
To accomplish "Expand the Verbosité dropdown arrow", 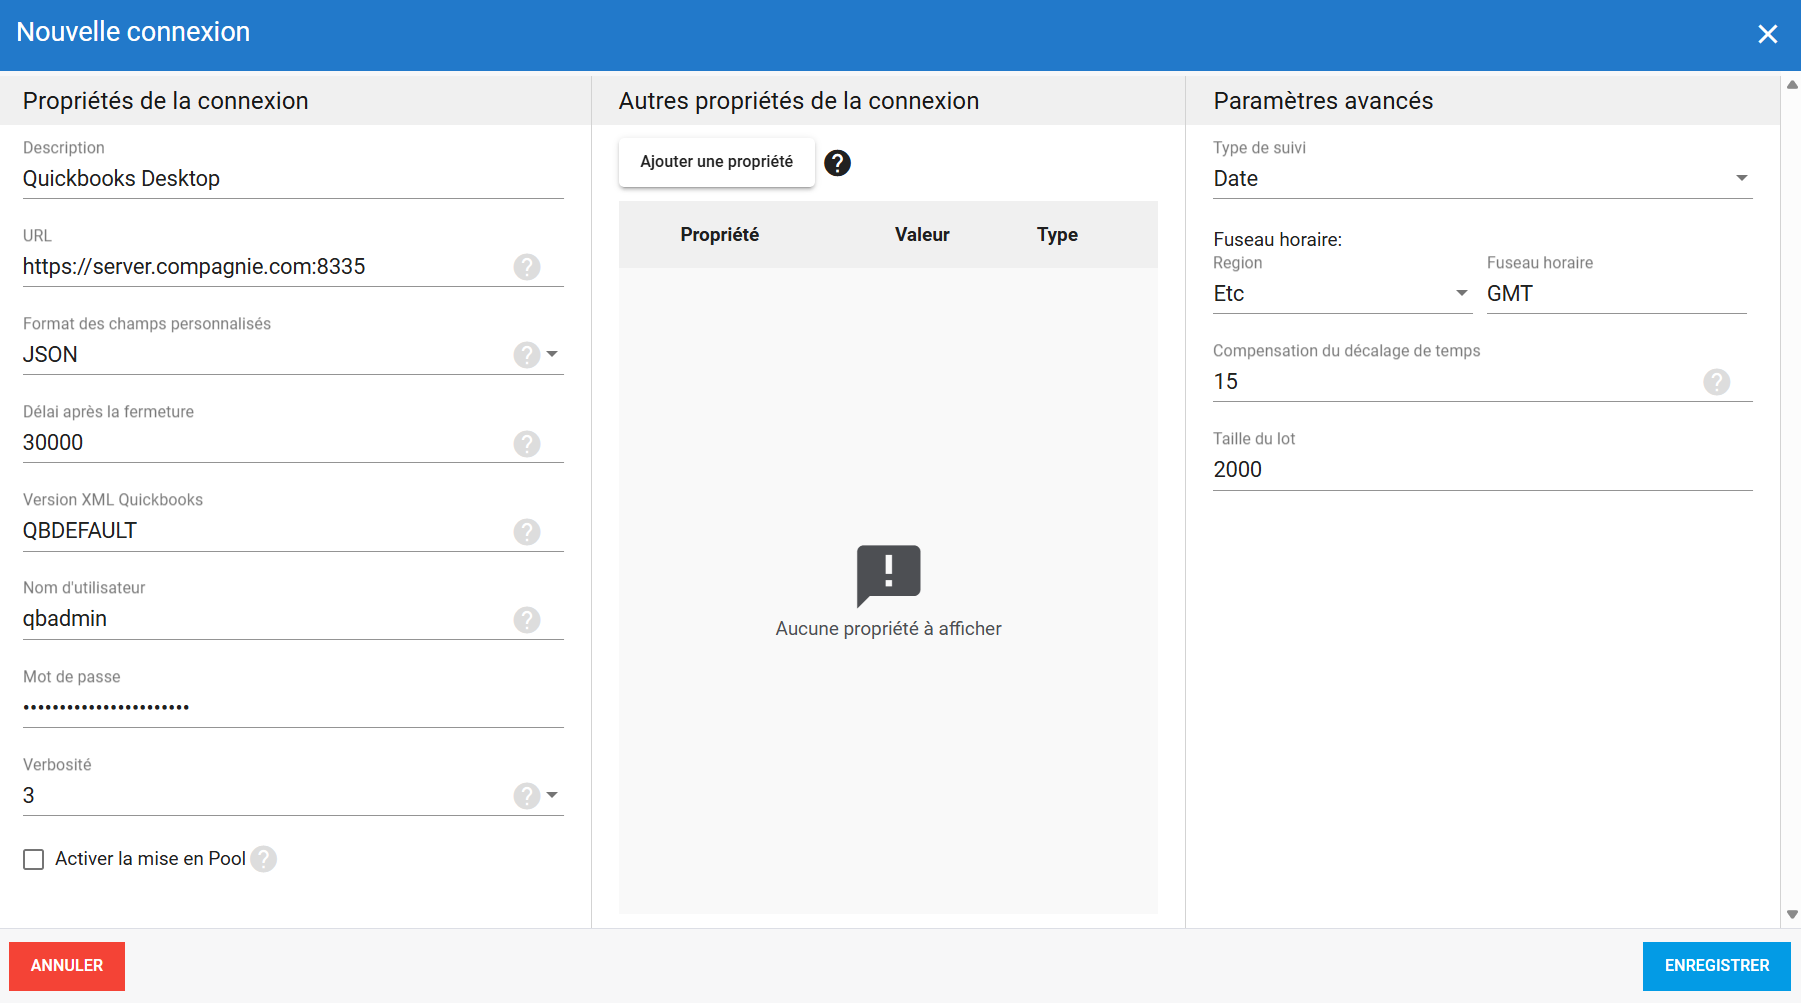I will 552,795.
